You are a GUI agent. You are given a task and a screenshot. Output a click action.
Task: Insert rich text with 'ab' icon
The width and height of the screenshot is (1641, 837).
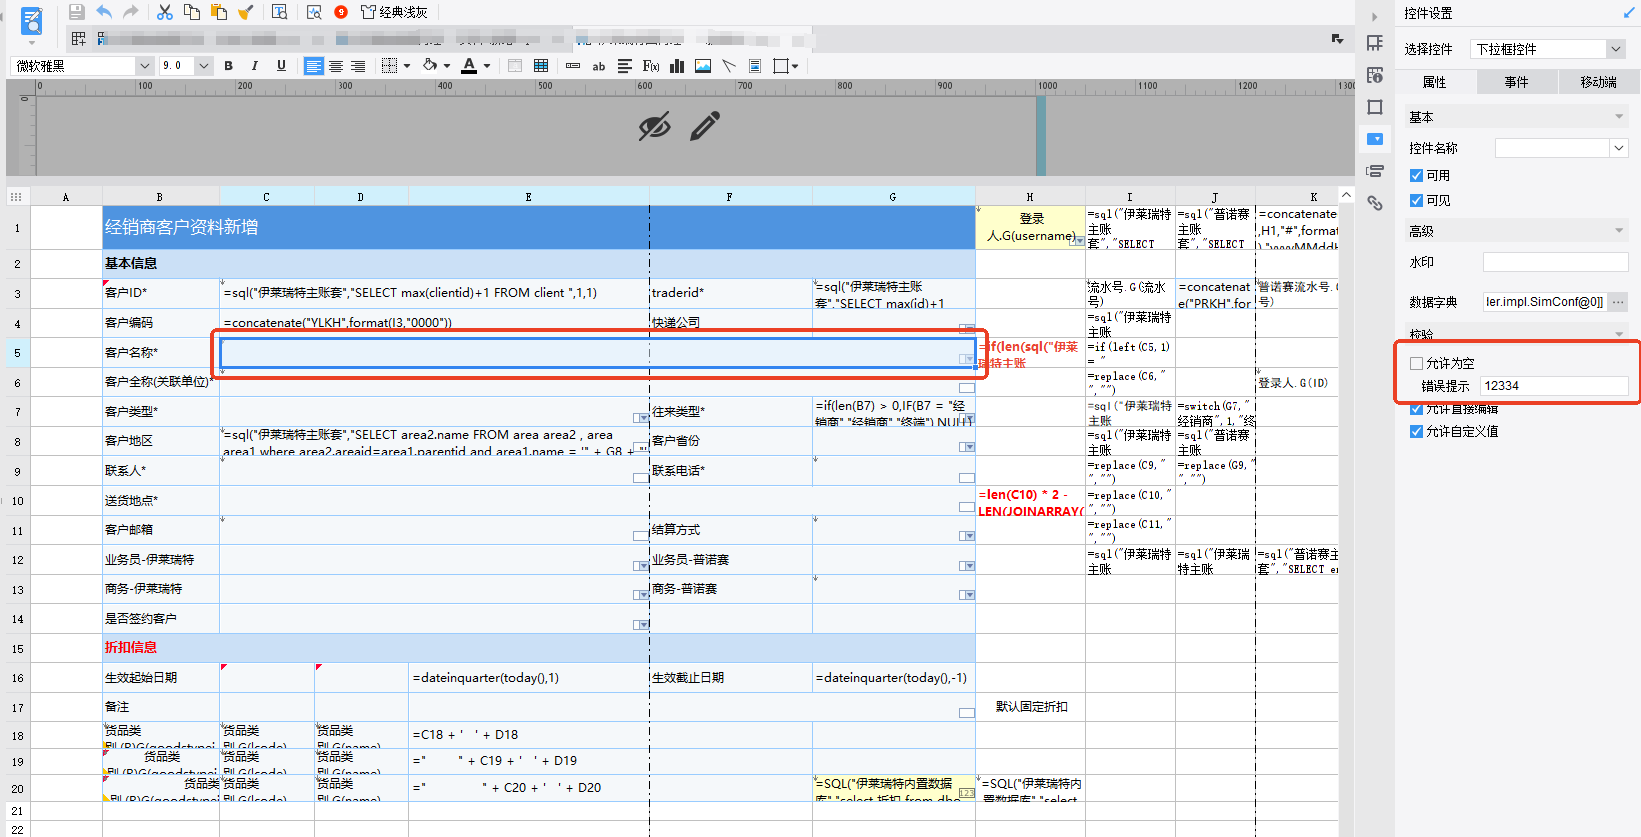(599, 66)
